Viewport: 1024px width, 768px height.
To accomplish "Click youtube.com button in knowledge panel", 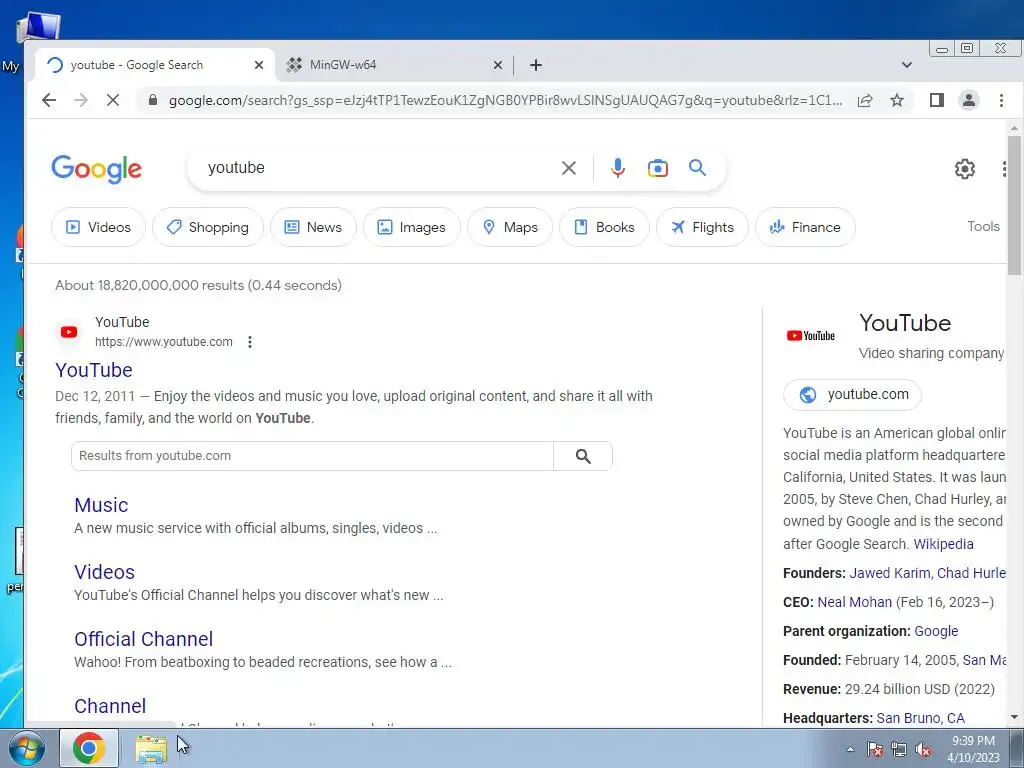I will pos(852,394).
